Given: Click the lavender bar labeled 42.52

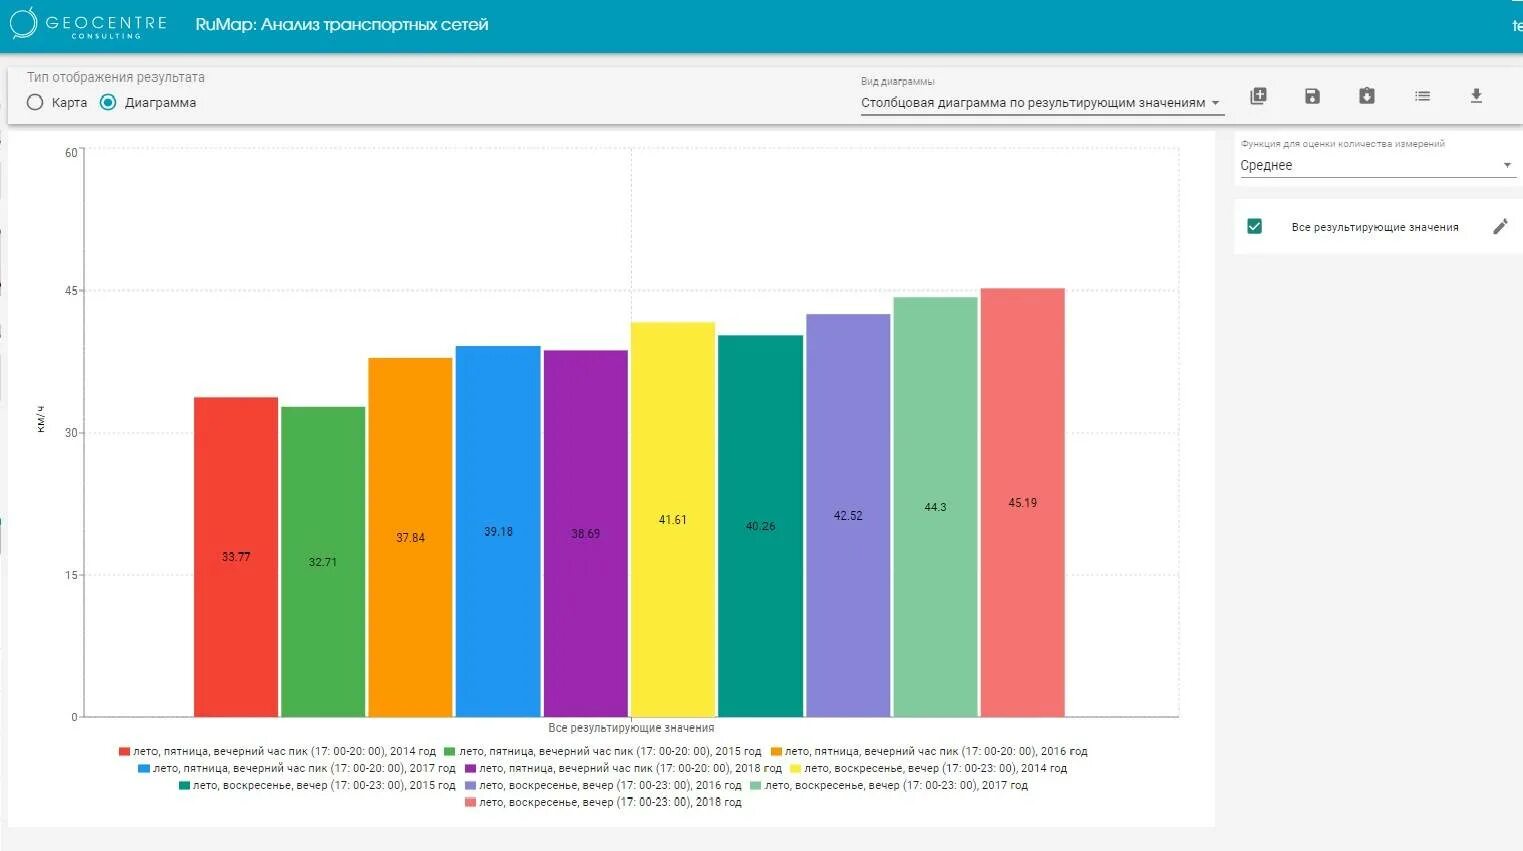Looking at the screenshot, I should [x=848, y=516].
